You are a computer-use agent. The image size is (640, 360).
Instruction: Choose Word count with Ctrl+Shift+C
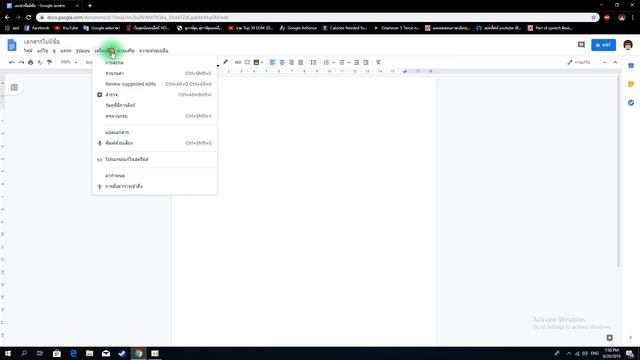[x=154, y=73]
